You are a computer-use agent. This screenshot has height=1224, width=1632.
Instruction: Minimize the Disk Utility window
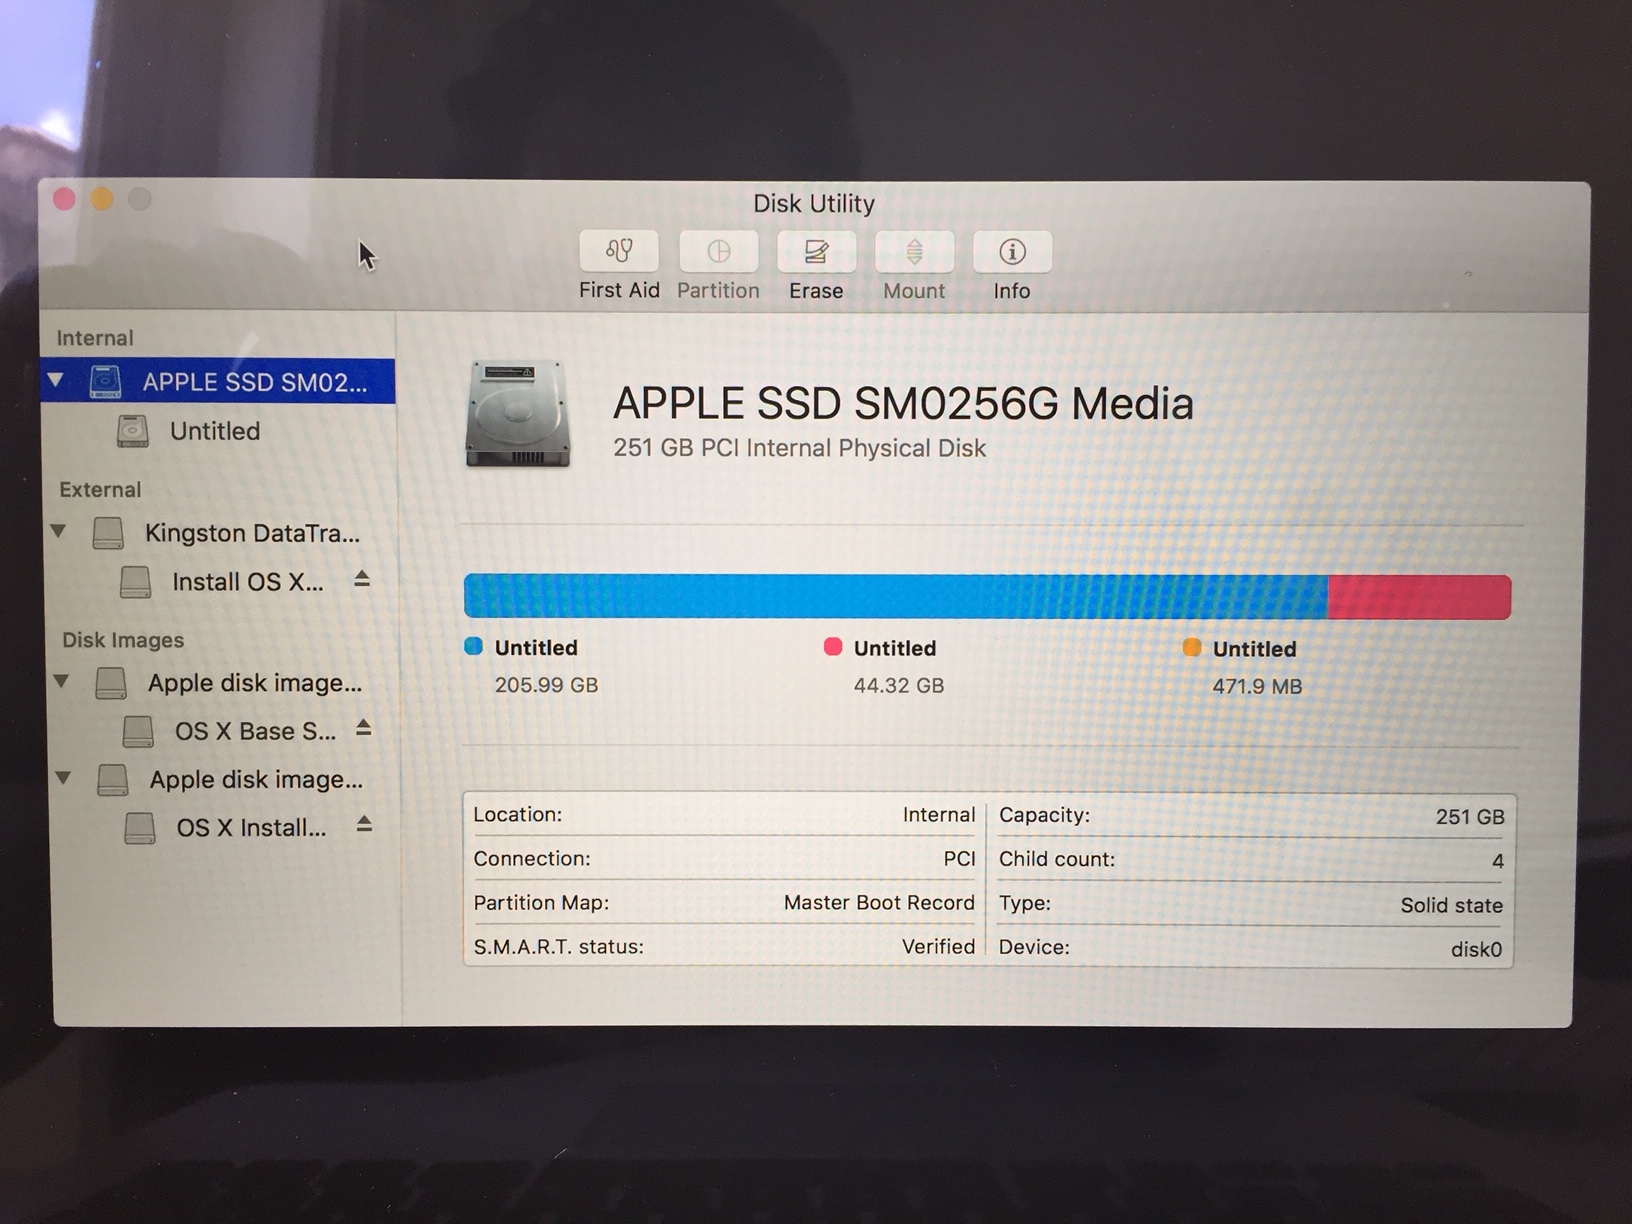[102, 199]
